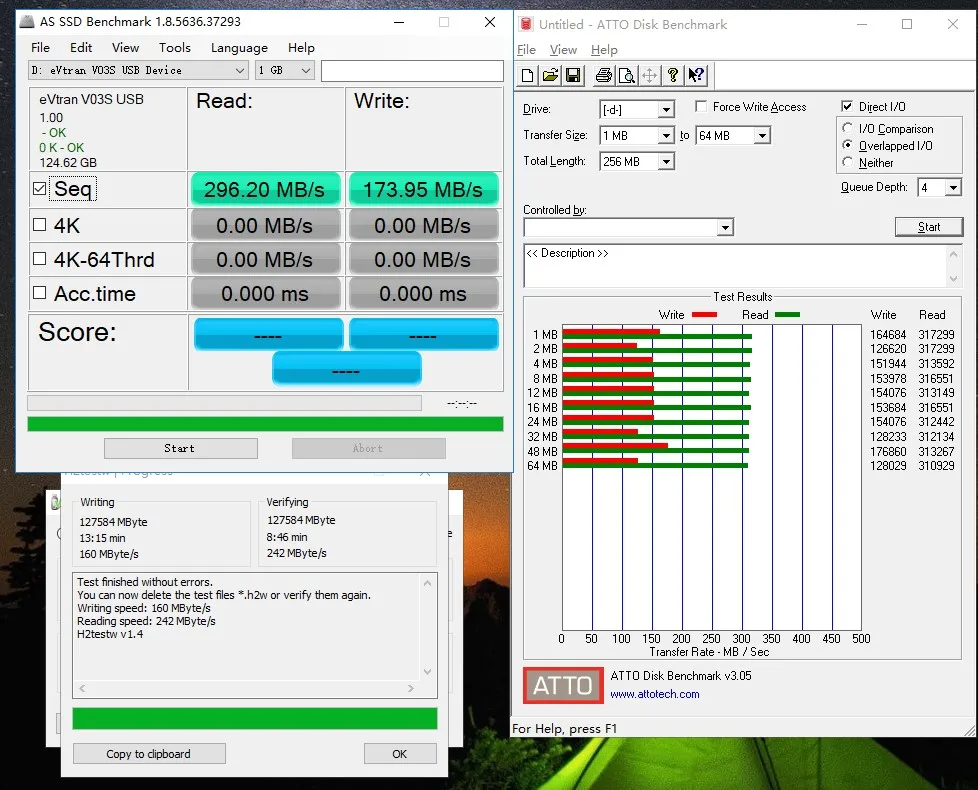Open the AS SSD View menu

click(x=125, y=47)
